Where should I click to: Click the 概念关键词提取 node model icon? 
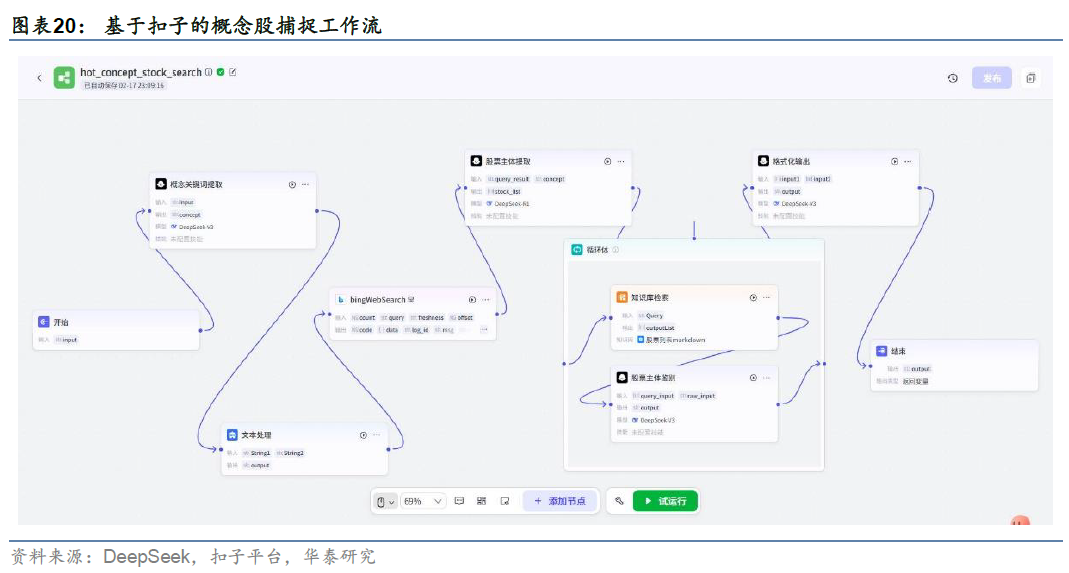pyautogui.click(x=161, y=184)
